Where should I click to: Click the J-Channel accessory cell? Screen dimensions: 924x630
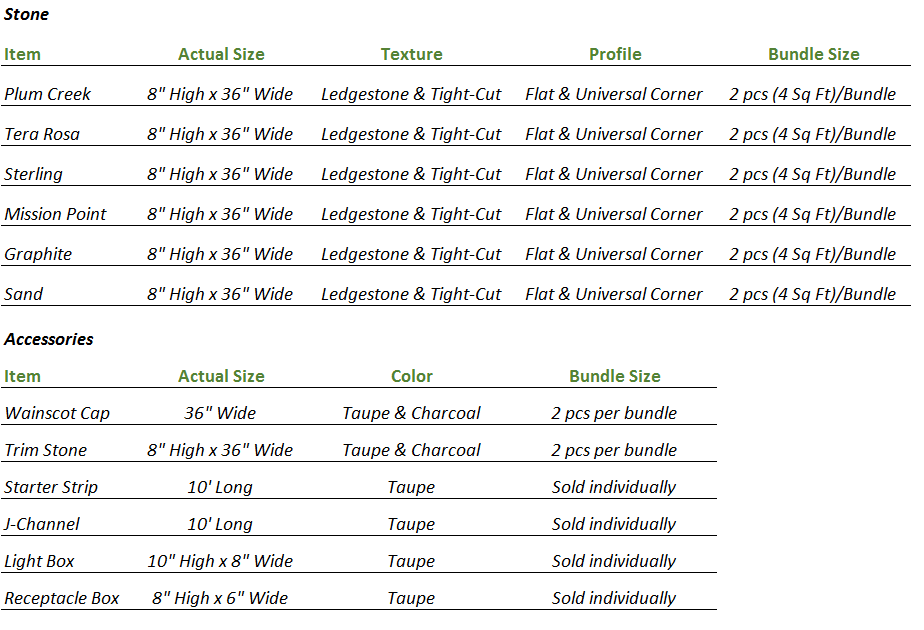point(42,524)
